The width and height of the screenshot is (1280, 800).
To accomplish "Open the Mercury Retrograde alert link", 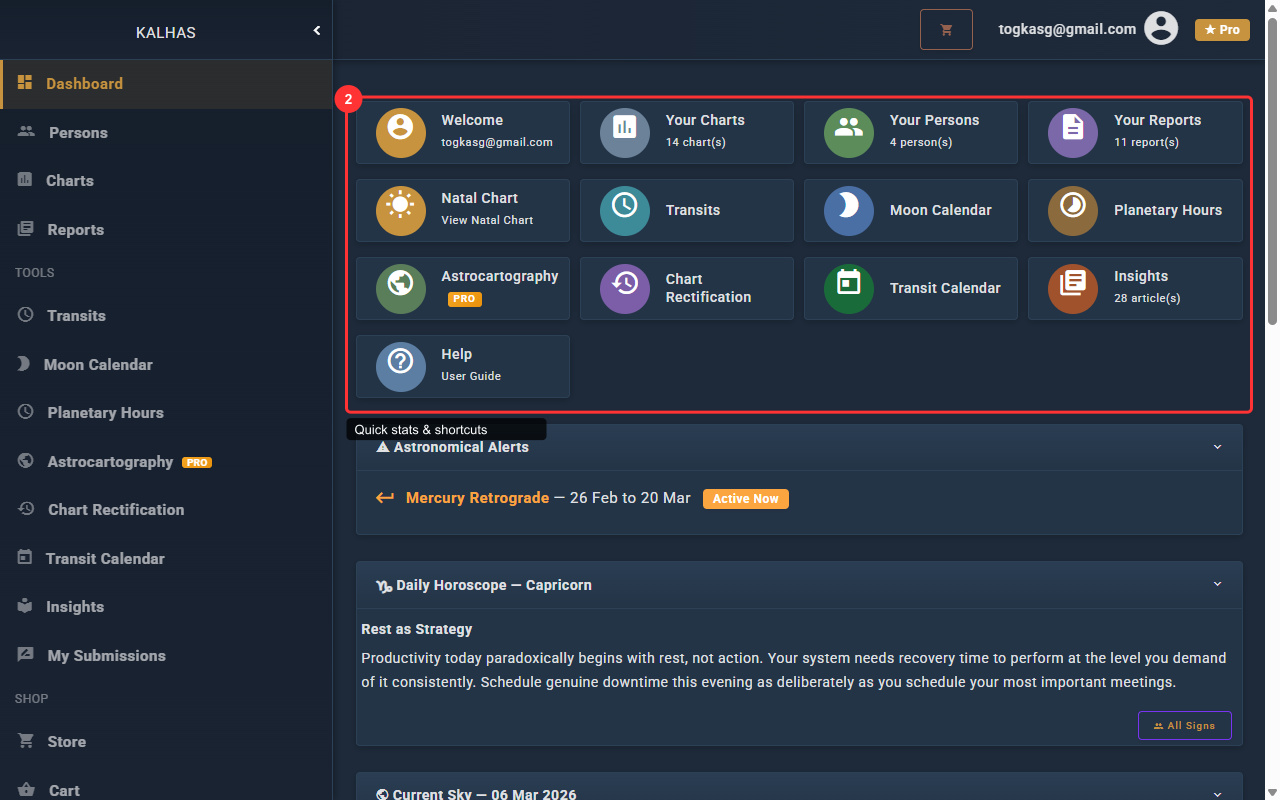I will pyautogui.click(x=477, y=498).
